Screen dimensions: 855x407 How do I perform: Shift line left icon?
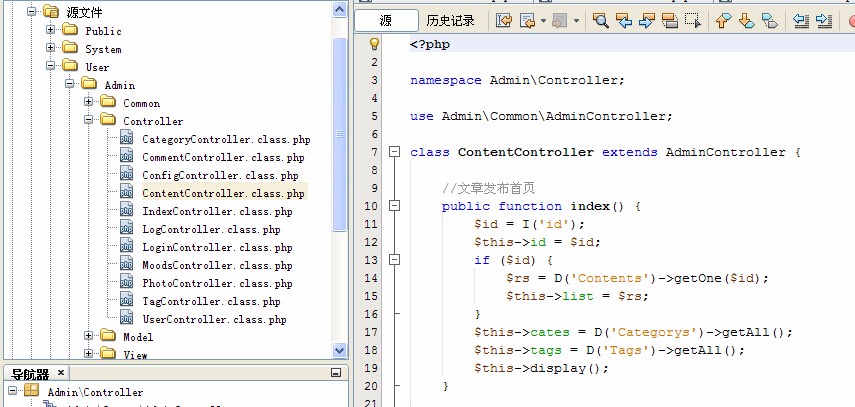(800, 21)
